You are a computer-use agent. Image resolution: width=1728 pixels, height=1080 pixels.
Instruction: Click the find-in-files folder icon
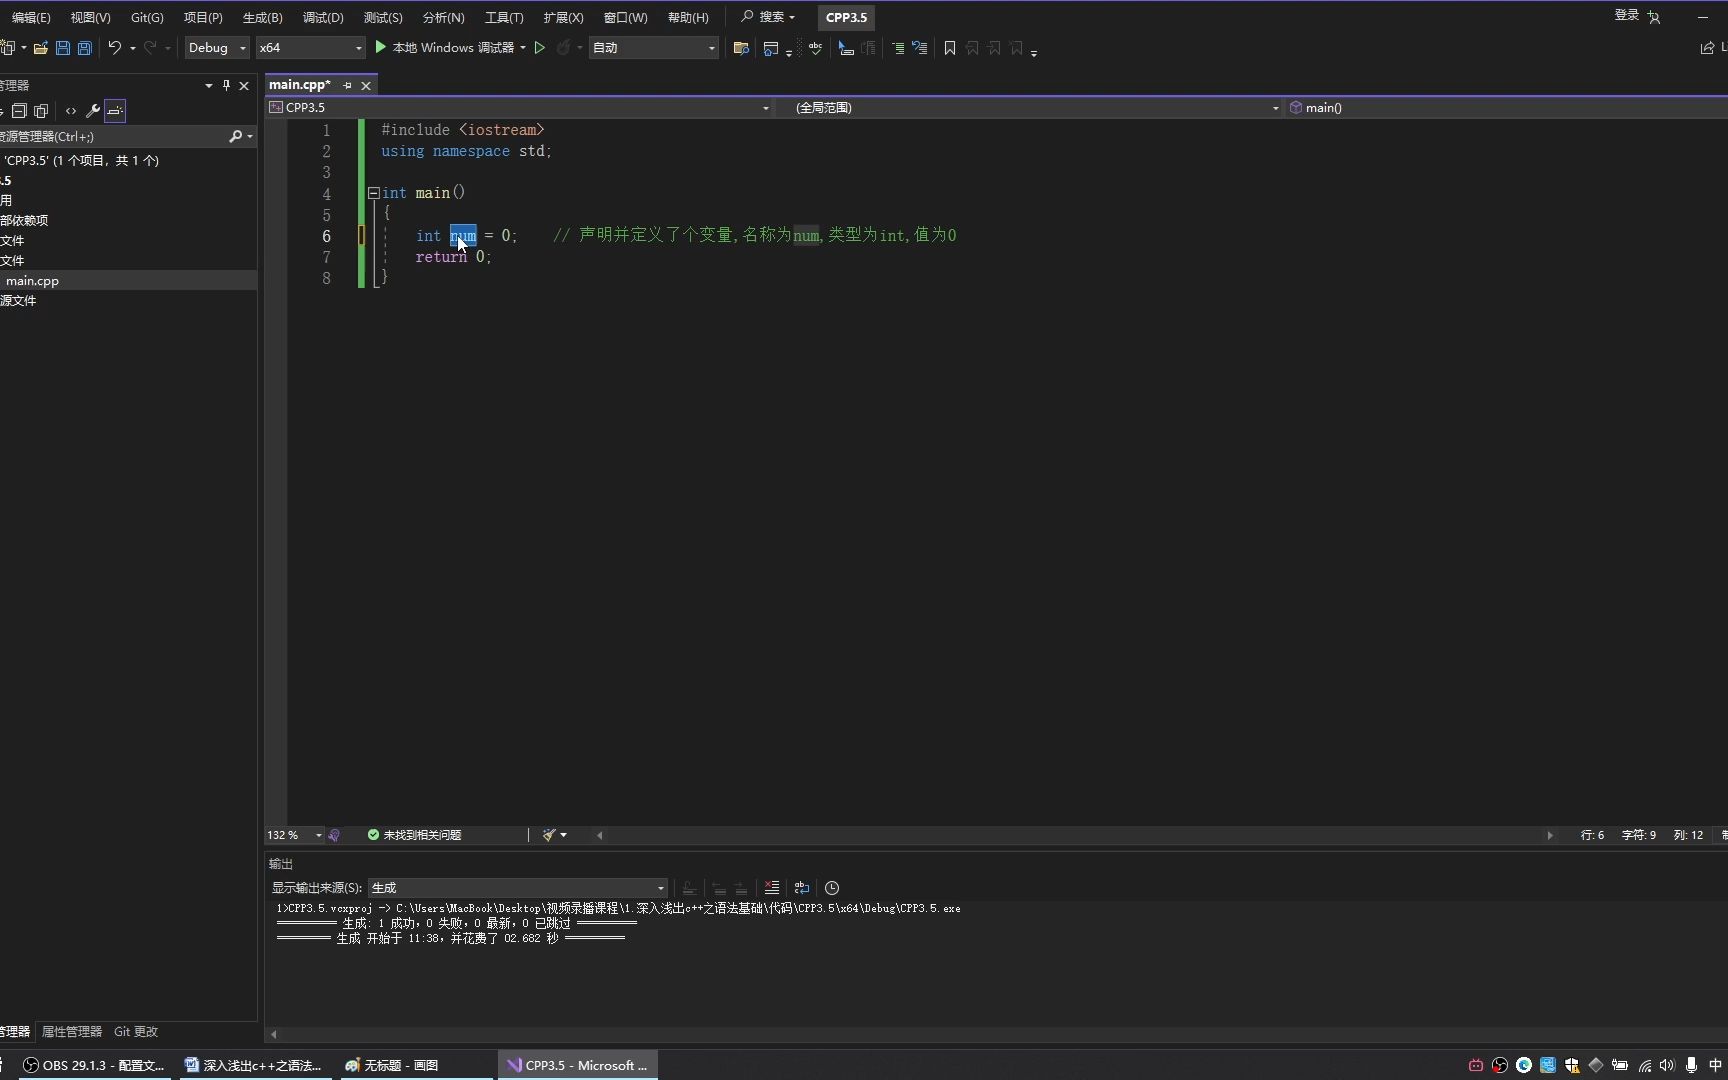coord(741,48)
